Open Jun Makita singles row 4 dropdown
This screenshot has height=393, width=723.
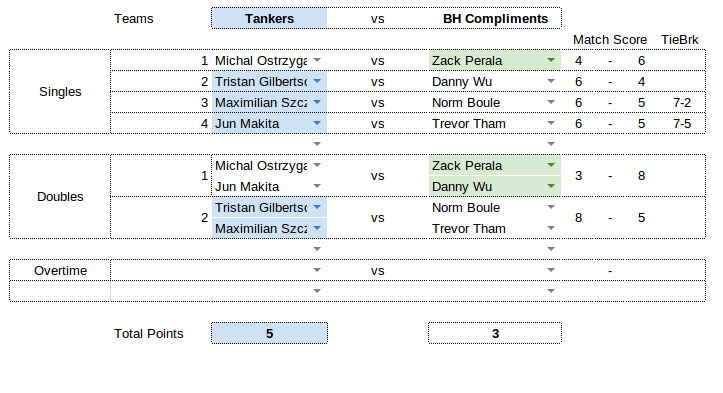[x=317, y=123]
